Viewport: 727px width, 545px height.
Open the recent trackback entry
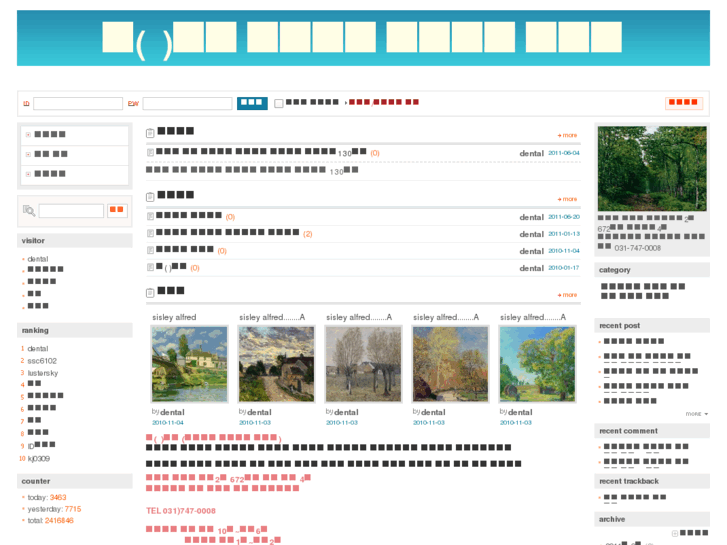click(x=635, y=497)
